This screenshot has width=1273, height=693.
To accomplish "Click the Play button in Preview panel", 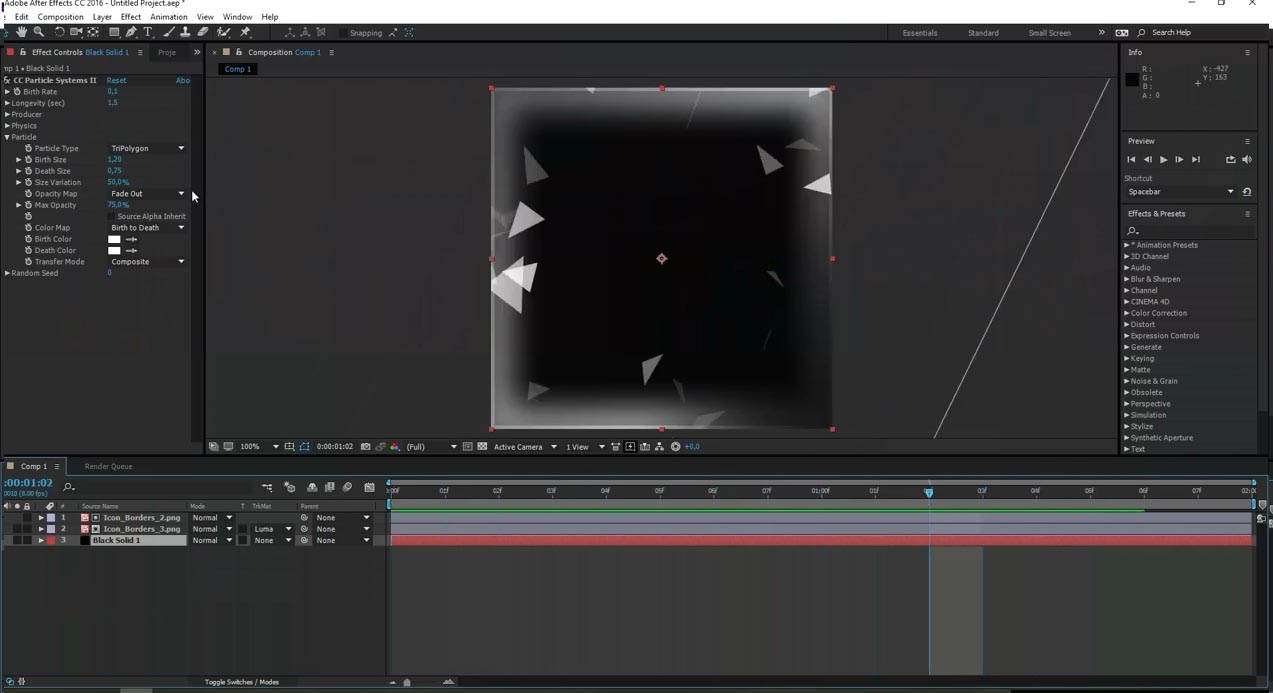I will pos(1163,159).
